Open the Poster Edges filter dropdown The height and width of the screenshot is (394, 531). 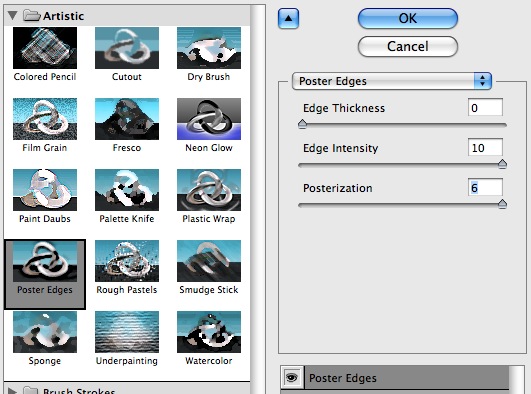coord(392,81)
